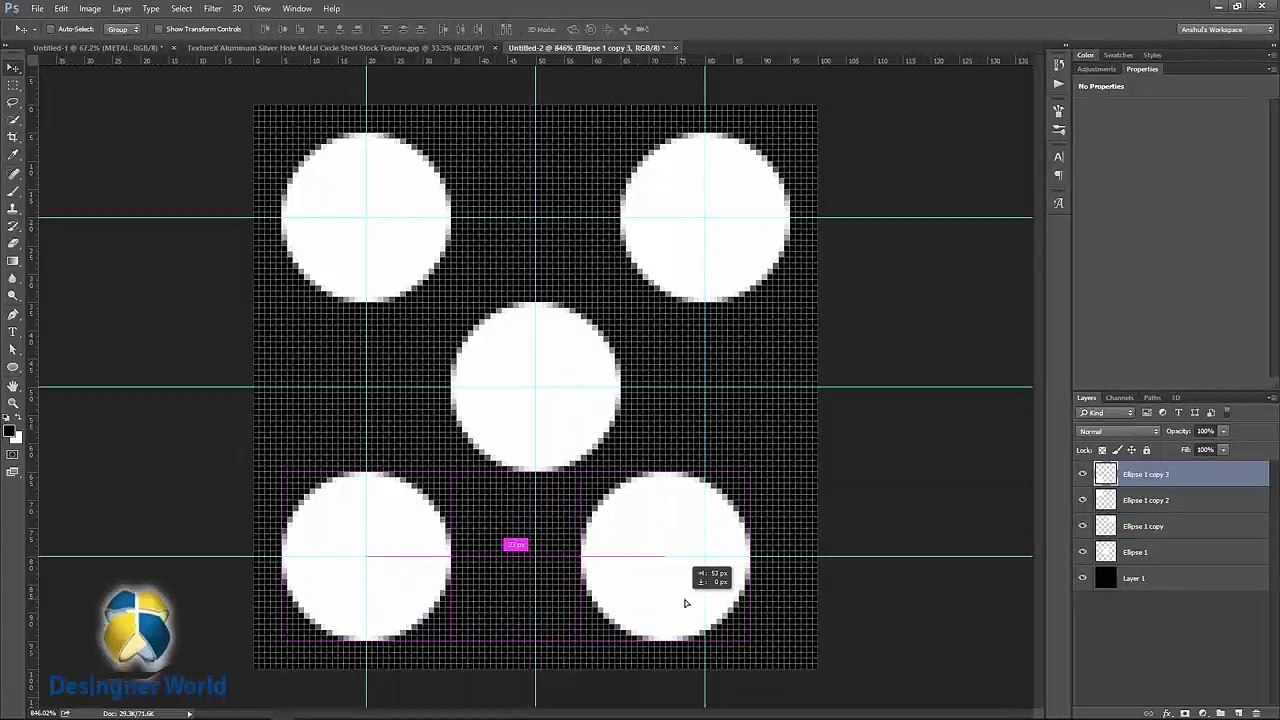Open the Select menu
The width and height of the screenshot is (1280, 720).
point(181,8)
